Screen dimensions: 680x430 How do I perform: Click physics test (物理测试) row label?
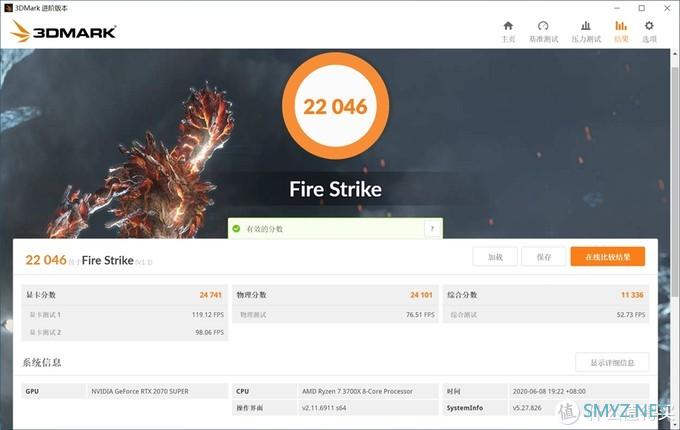(x=253, y=315)
